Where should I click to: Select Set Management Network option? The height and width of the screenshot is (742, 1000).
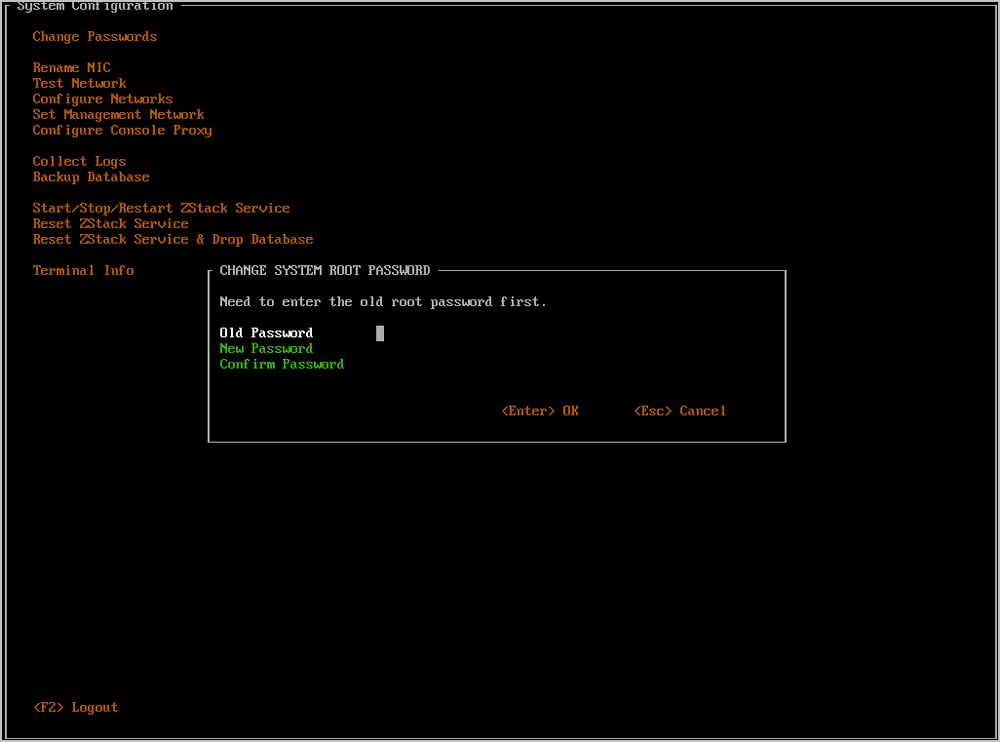click(x=118, y=115)
